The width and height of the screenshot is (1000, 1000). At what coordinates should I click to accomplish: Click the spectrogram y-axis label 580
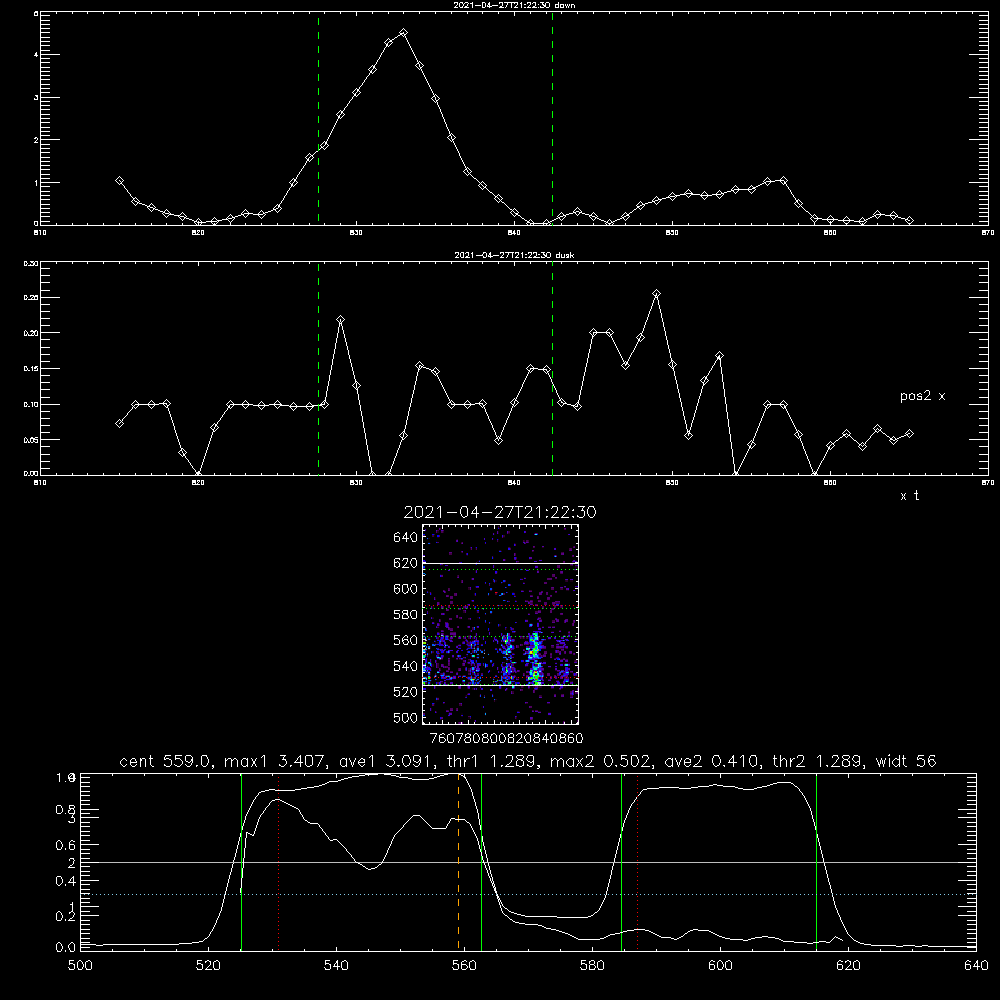point(405,615)
